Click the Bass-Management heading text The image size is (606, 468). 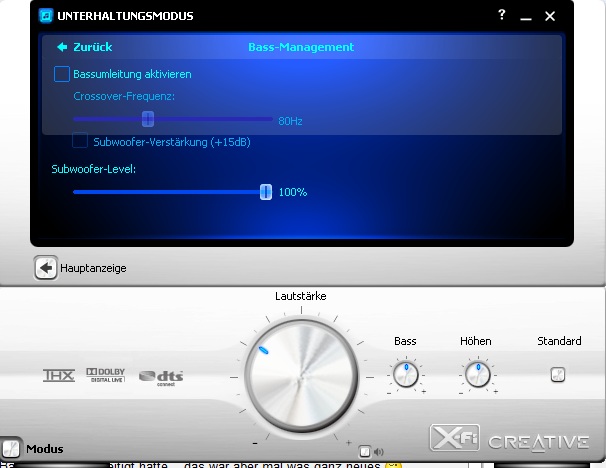tap(301, 47)
